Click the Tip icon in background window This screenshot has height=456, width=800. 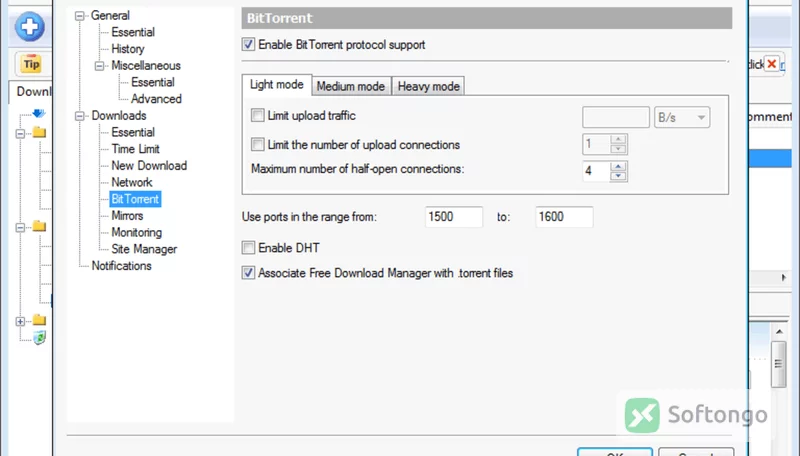[31, 64]
